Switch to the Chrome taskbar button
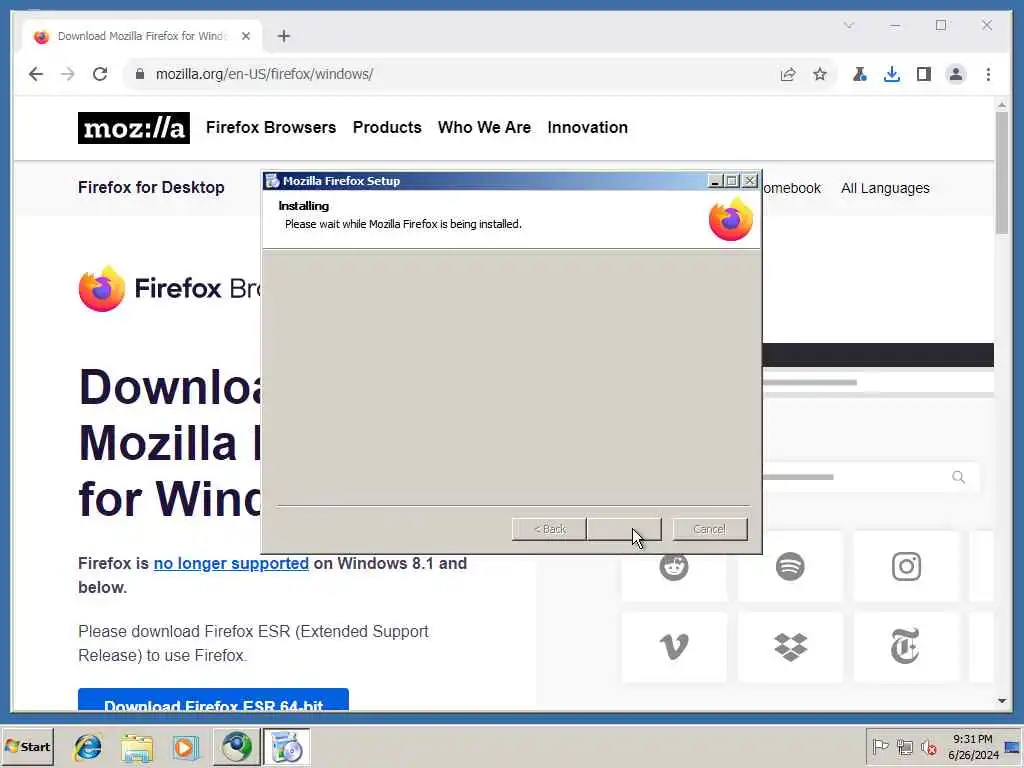Image resolution: width=1024 pixels, height=768 pixels. click(236, 747)
